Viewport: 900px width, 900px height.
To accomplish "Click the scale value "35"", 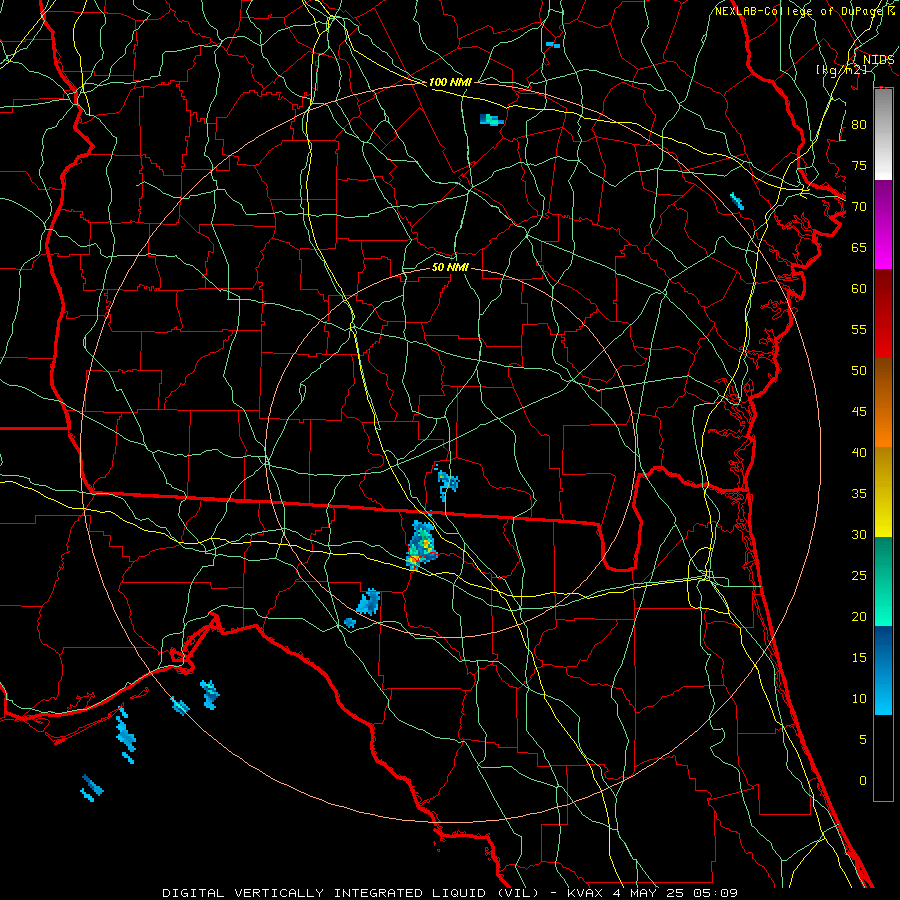I will click(859, 494).
